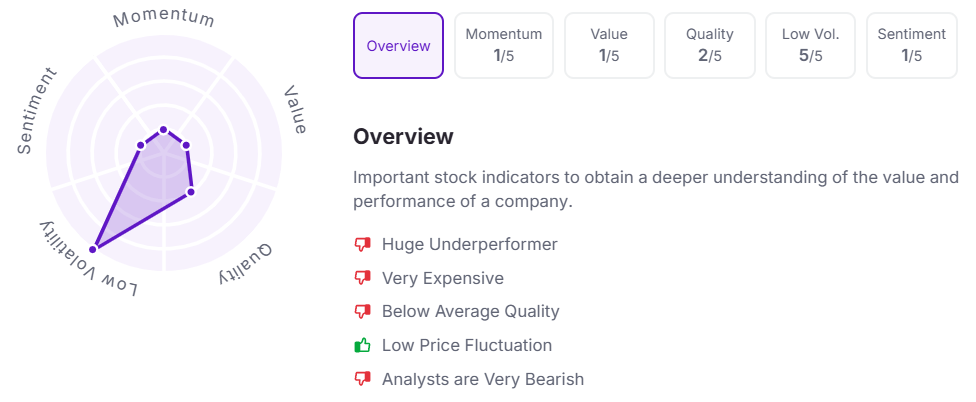Click the Low Volatility data point on radar
976x402 pixels.
(95, 247)
